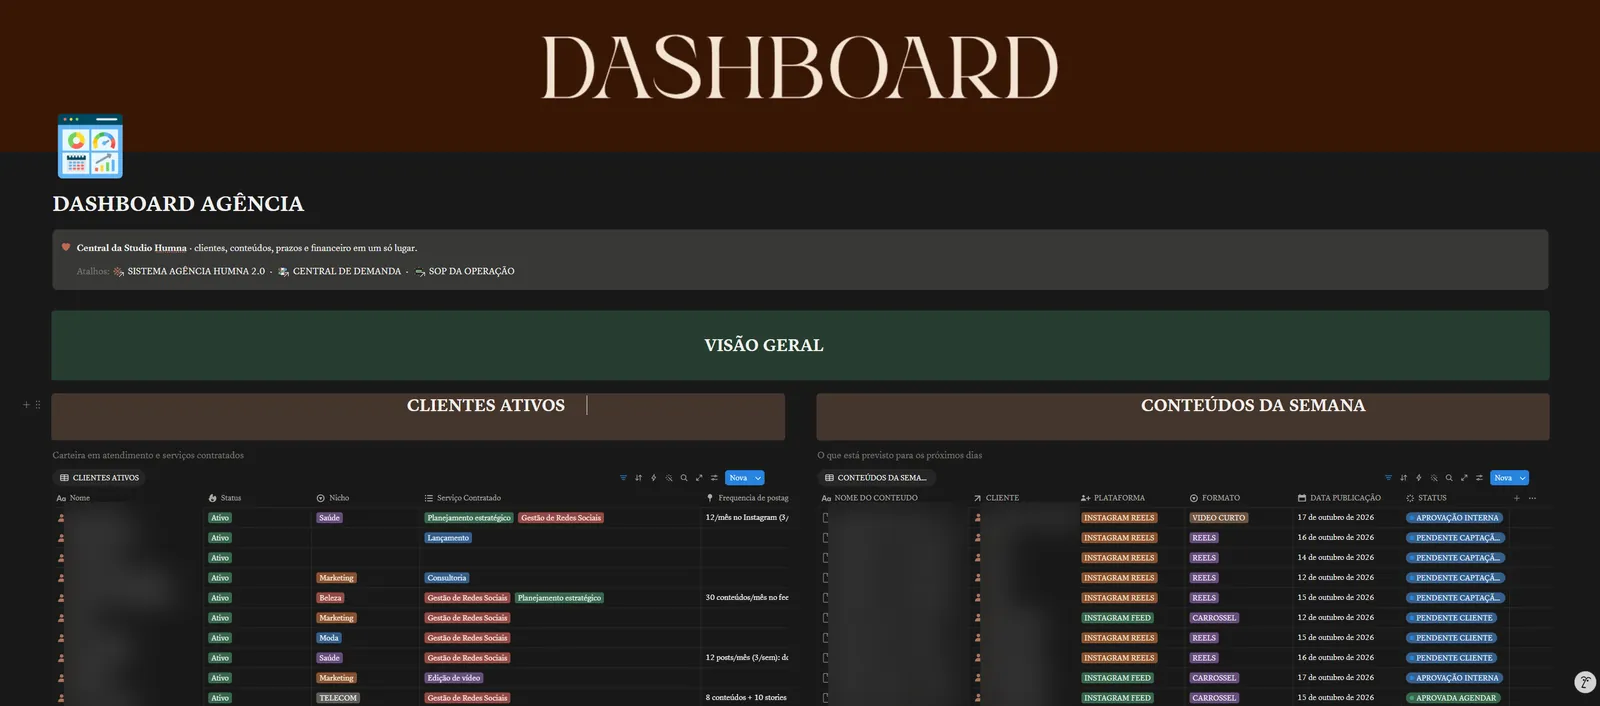Click the '14 de outubro de 2026' date cell
The height and width of the screenshot is (706, 1600).
[x=1336, y=558]
